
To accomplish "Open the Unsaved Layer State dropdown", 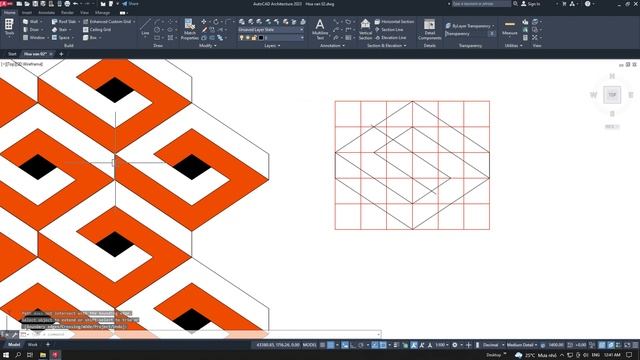I will coord(271,30).
